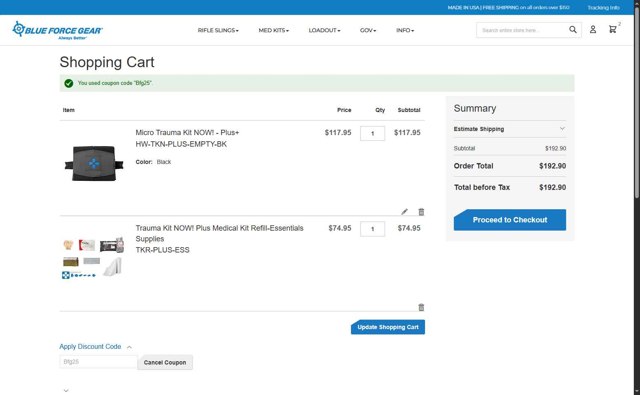Click the Micro Trauma Kit product thumbnail
This screenshot has width=640, height=395.
(94, 163)
